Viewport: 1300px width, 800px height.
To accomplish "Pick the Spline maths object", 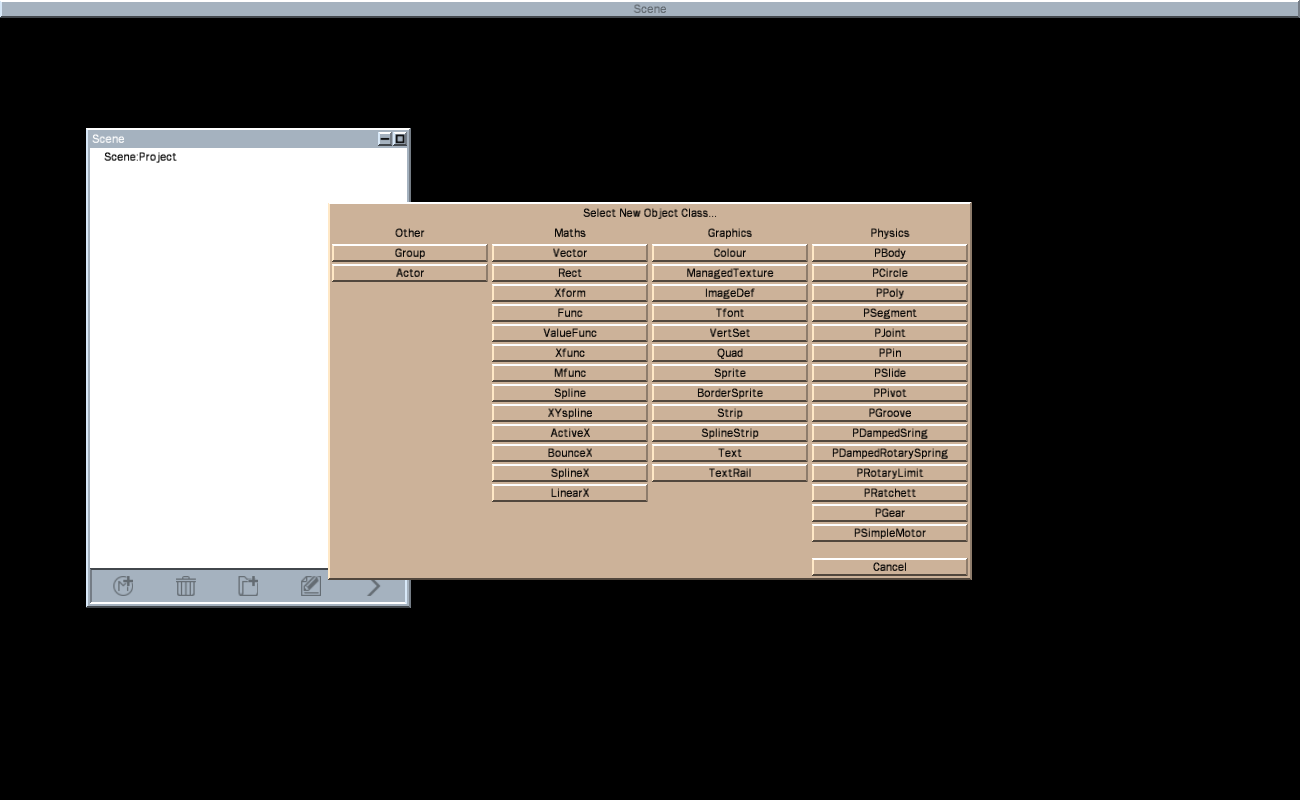I will (569, 393).
